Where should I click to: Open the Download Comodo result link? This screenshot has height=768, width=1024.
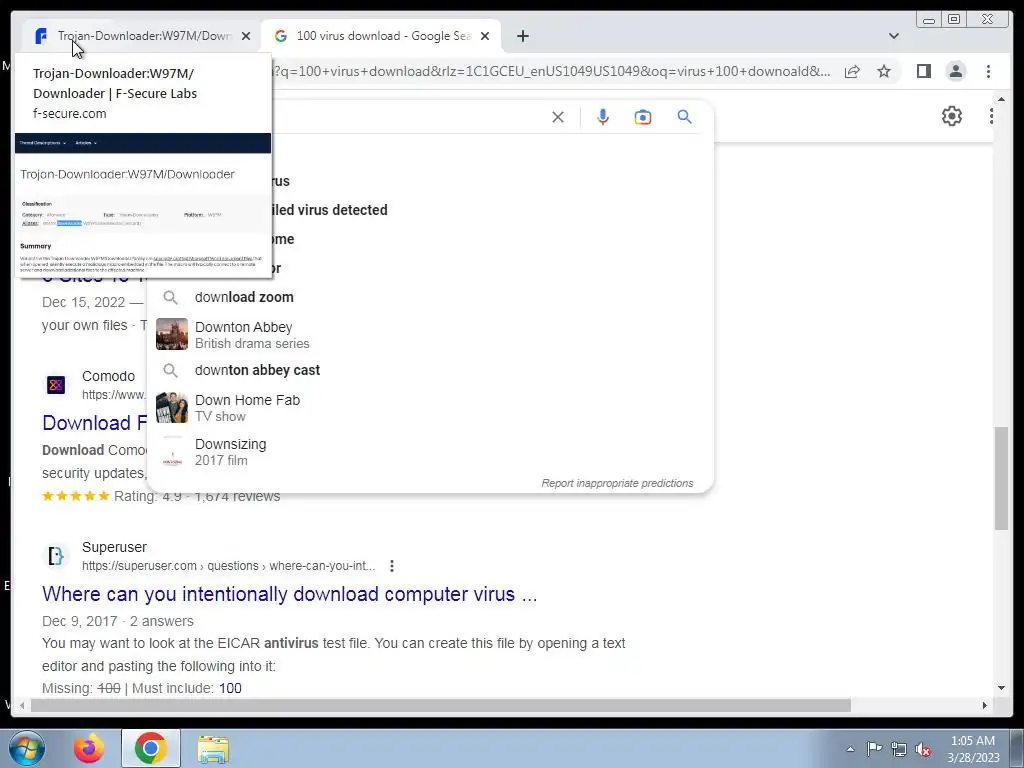95,423
